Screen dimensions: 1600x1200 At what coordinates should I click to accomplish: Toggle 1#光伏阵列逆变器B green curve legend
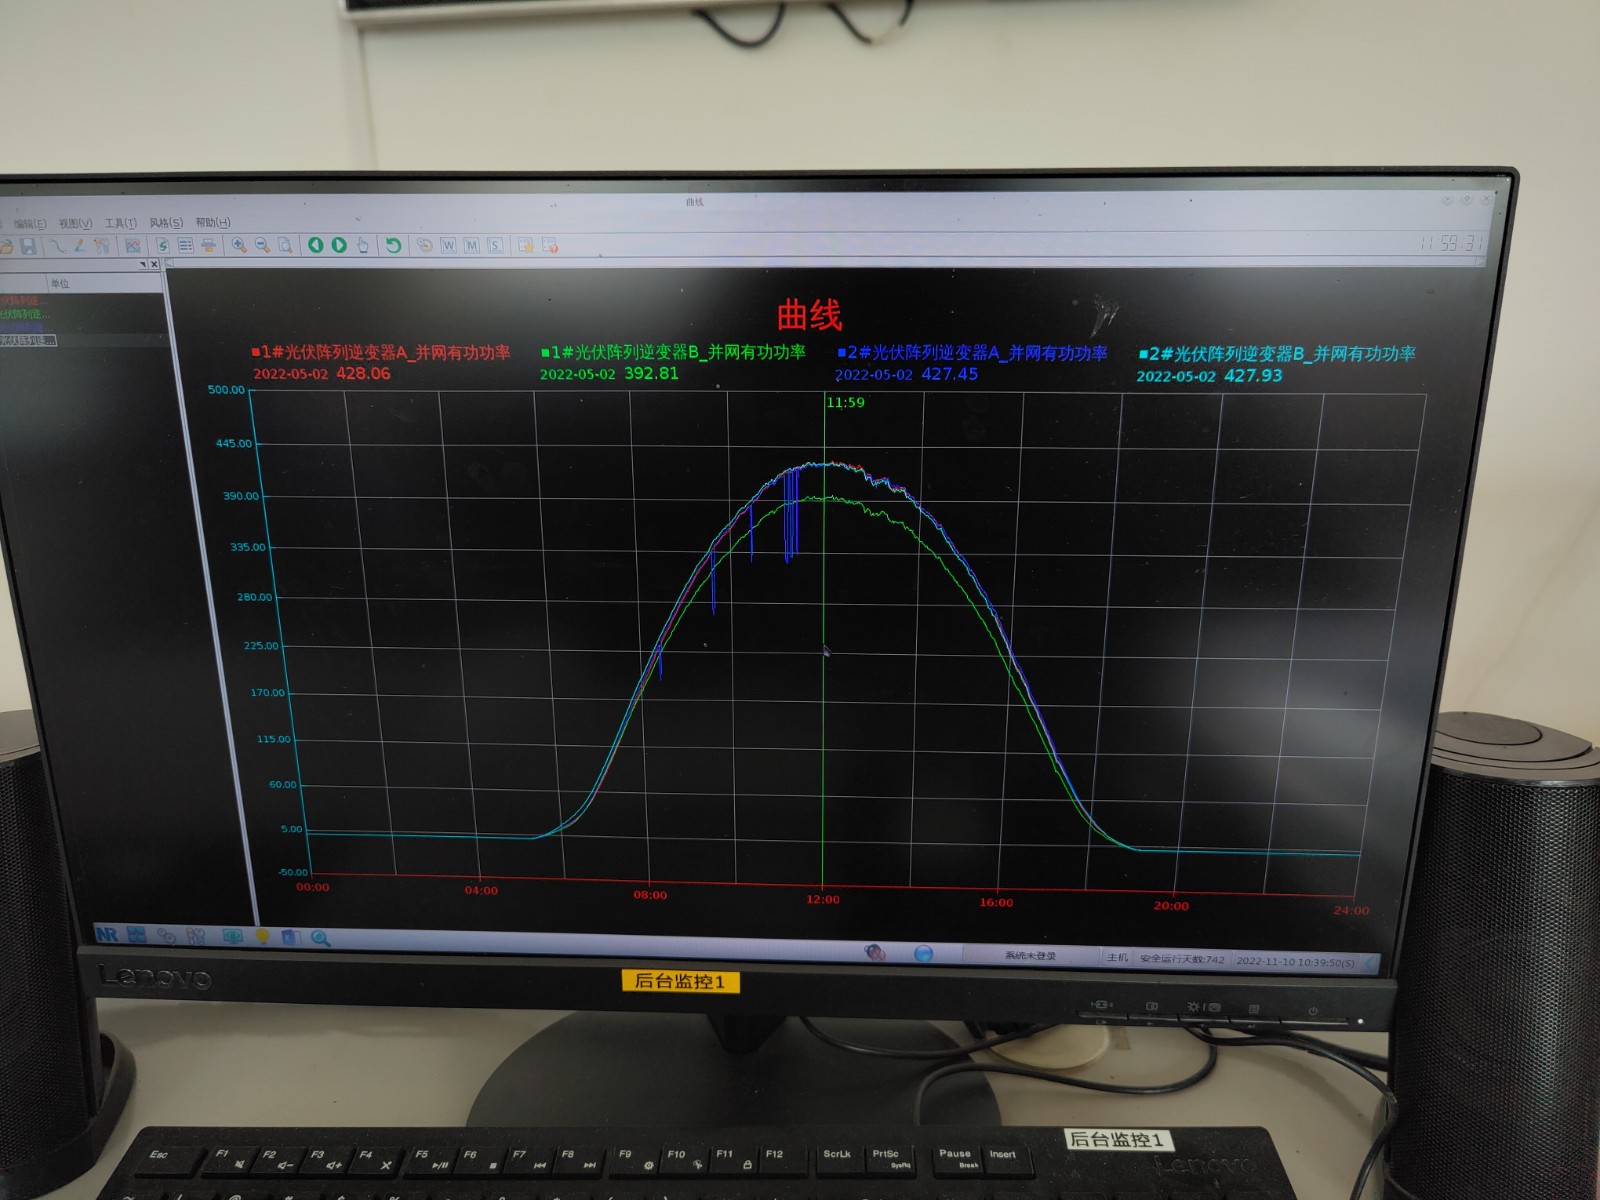(x=672, y=352)
